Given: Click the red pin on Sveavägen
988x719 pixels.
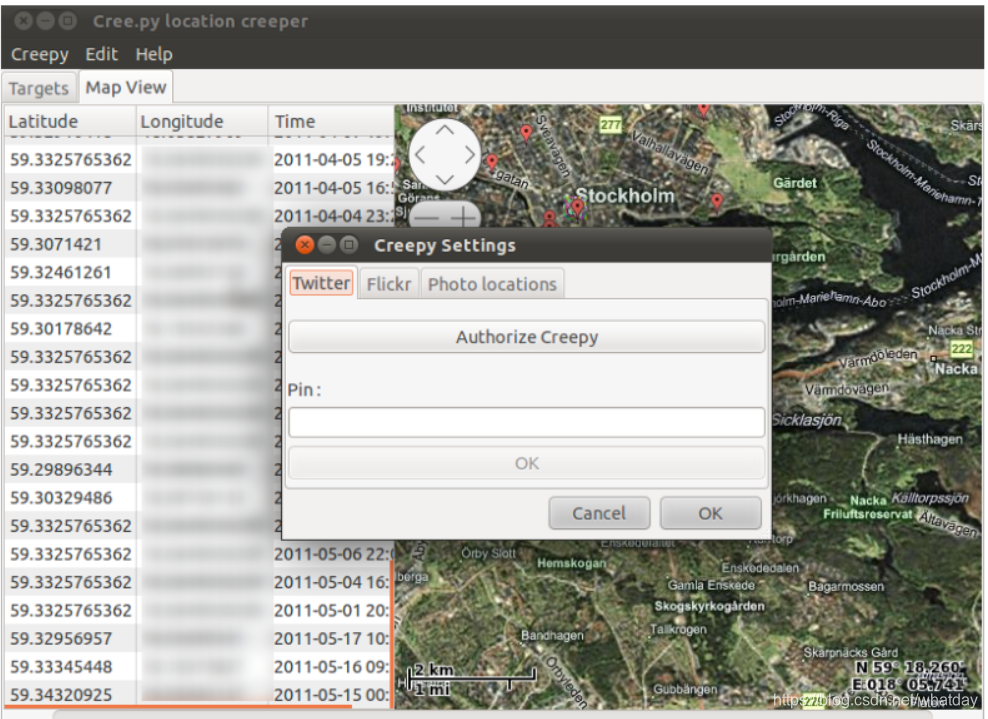Looking at the screenshot, I should pos(526,132).
